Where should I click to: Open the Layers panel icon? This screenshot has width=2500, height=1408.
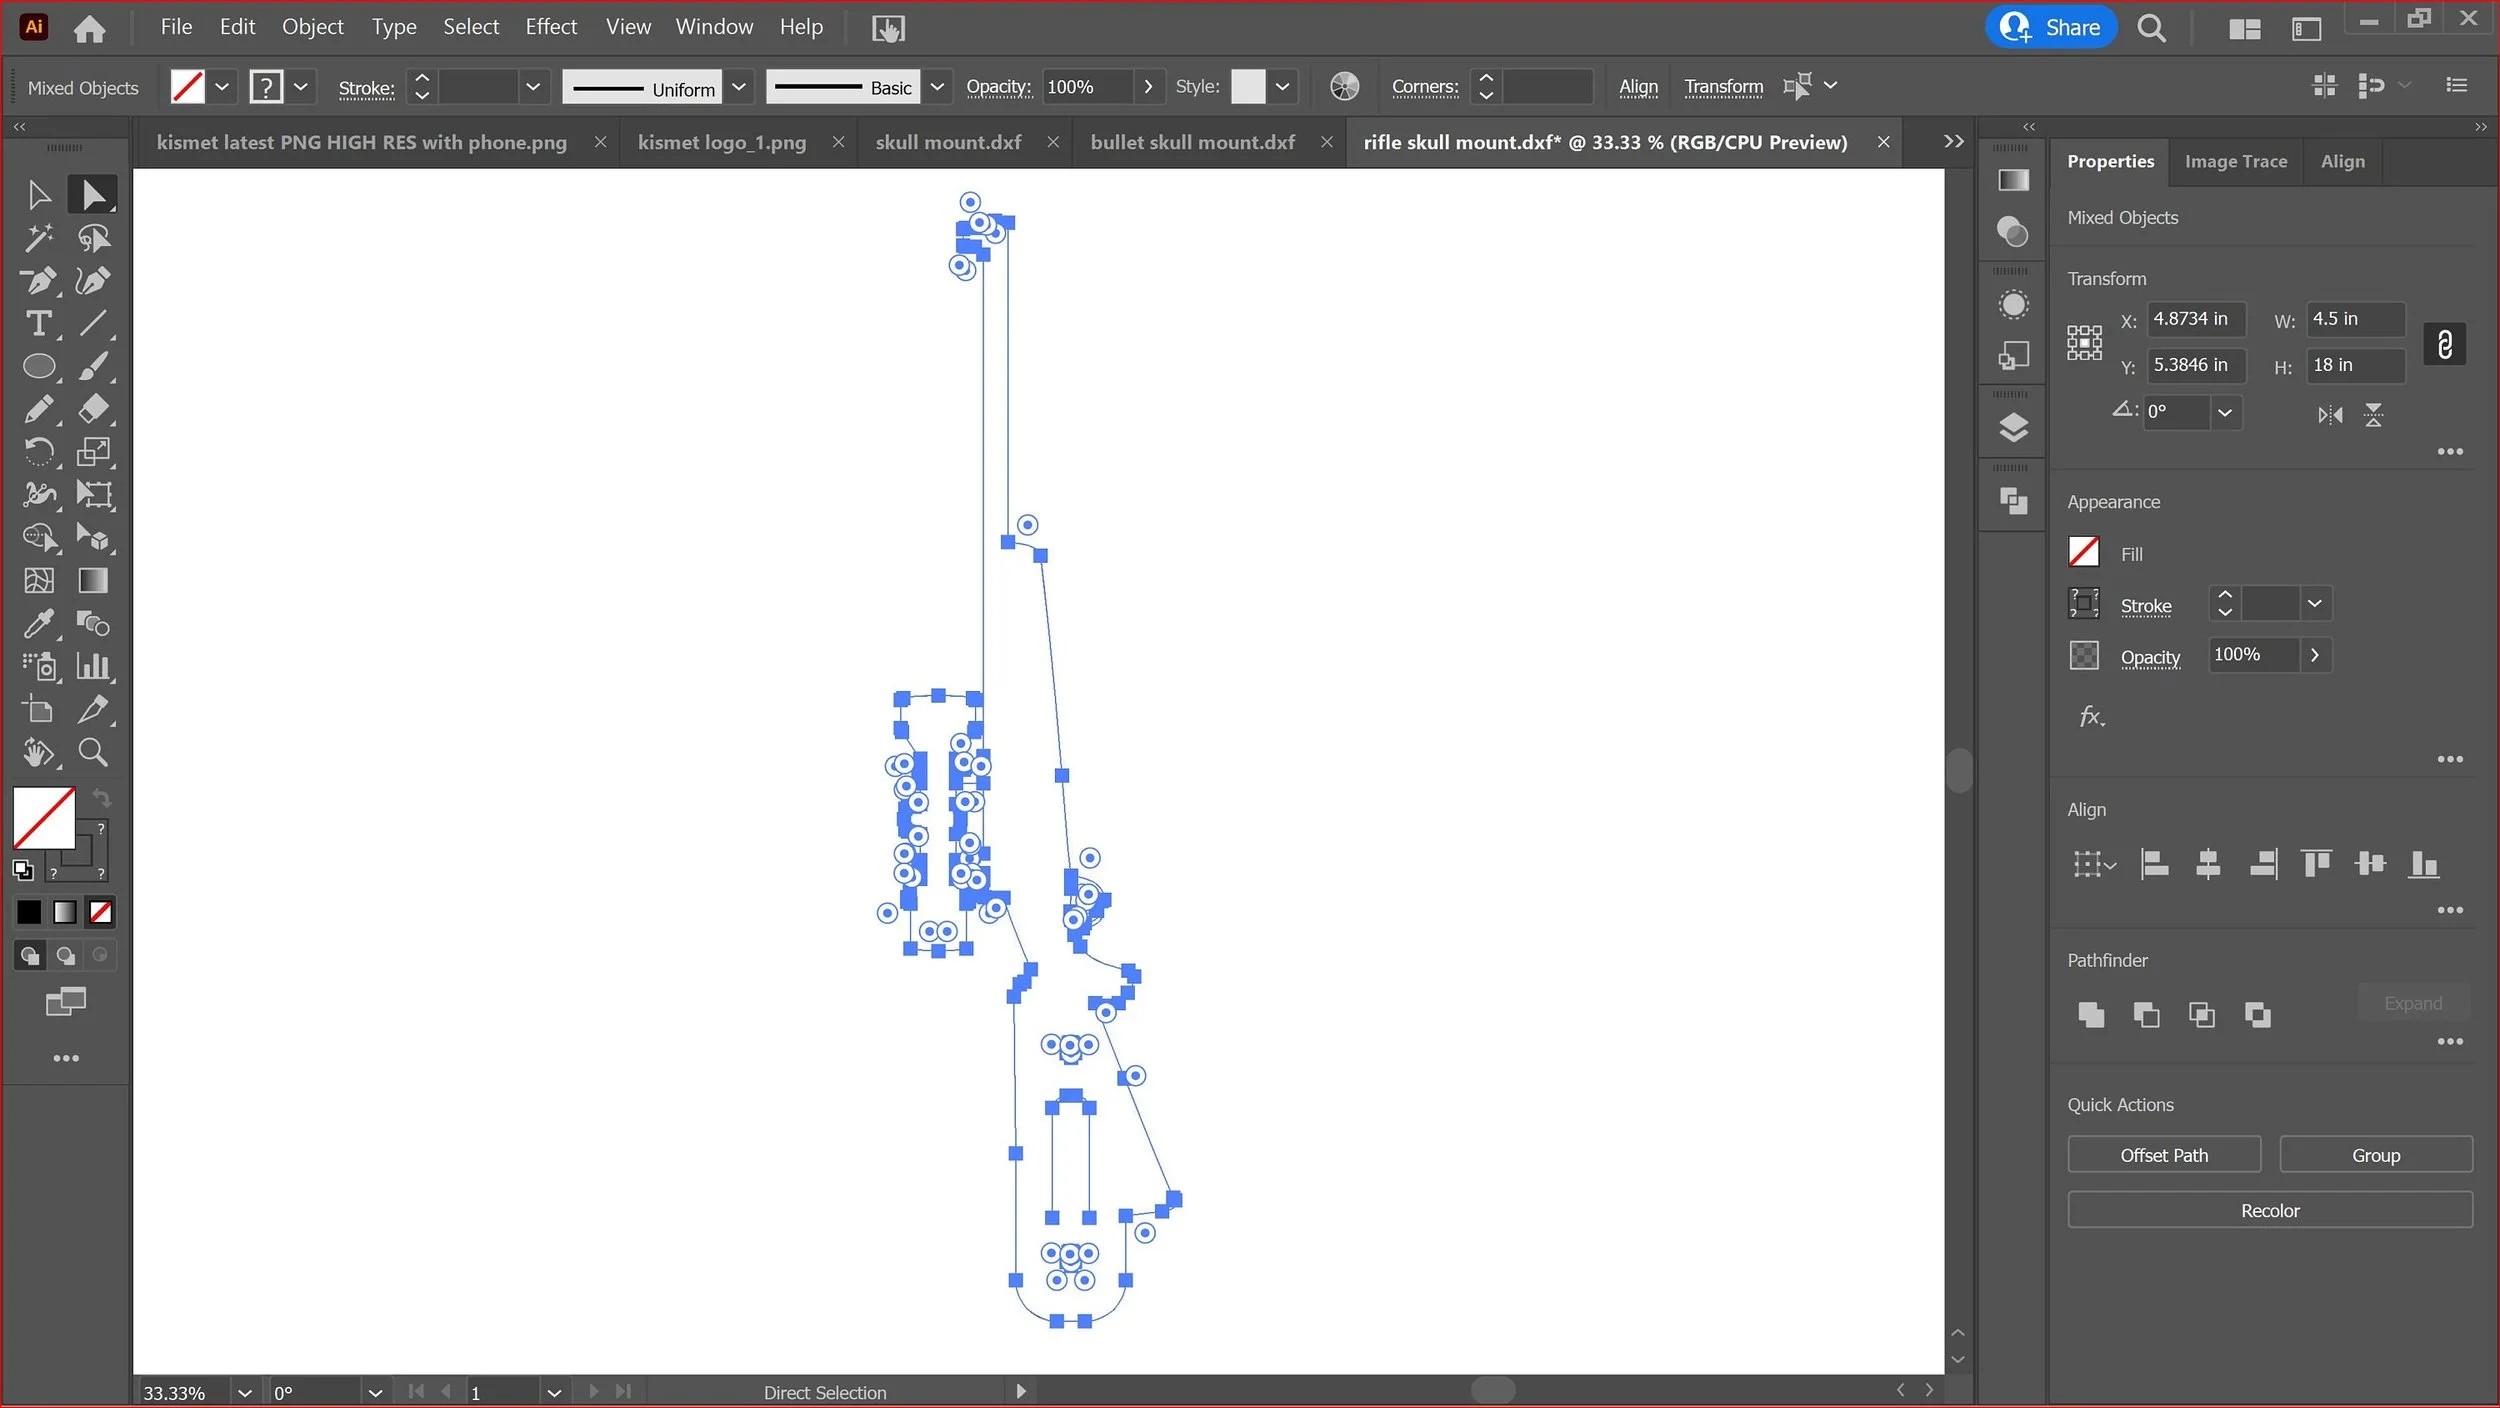point(2013,428)
